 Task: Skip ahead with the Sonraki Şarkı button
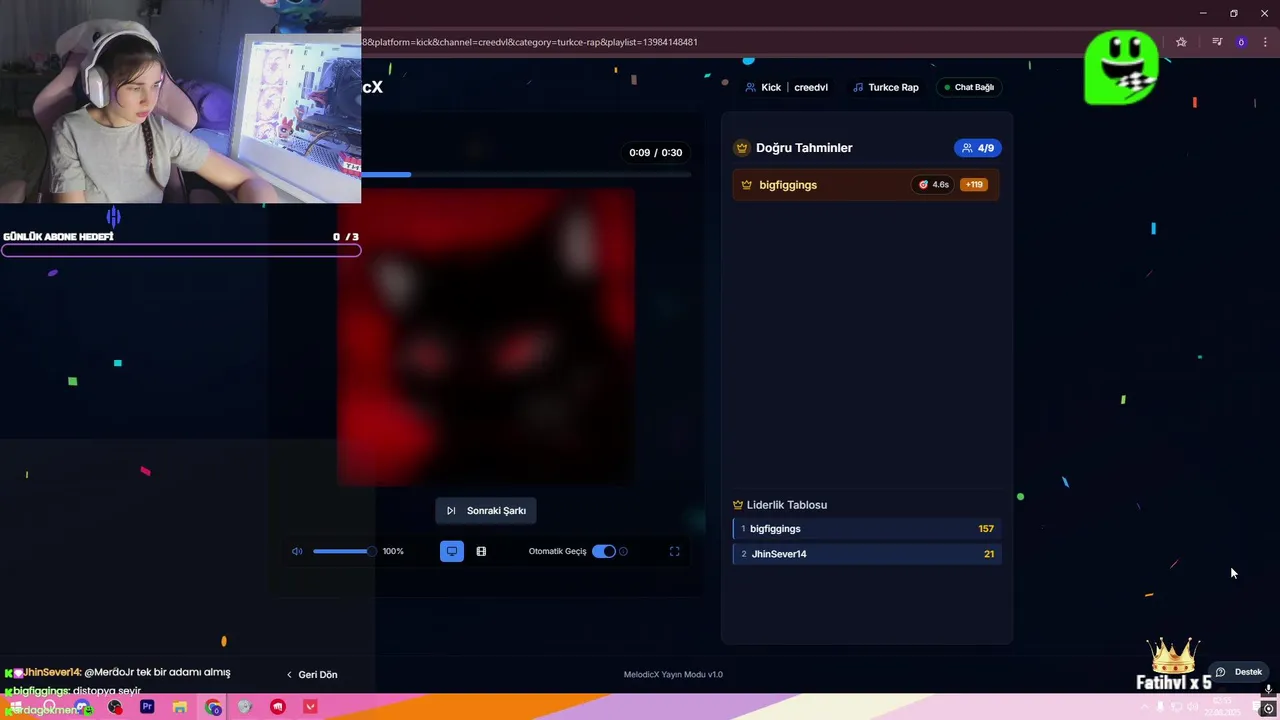tap(486, 511)
